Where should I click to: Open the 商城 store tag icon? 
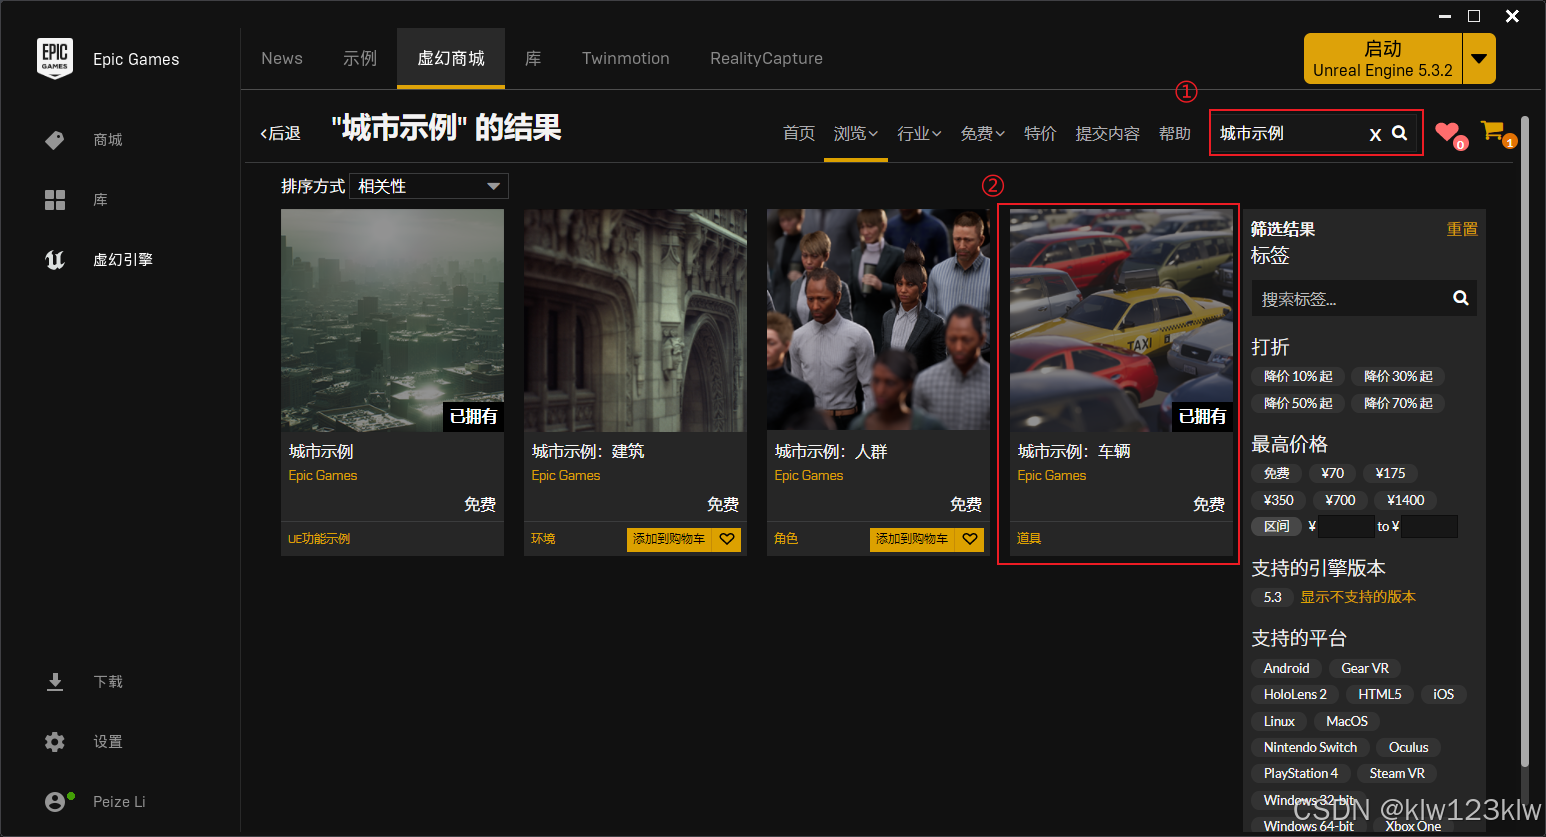55,140
